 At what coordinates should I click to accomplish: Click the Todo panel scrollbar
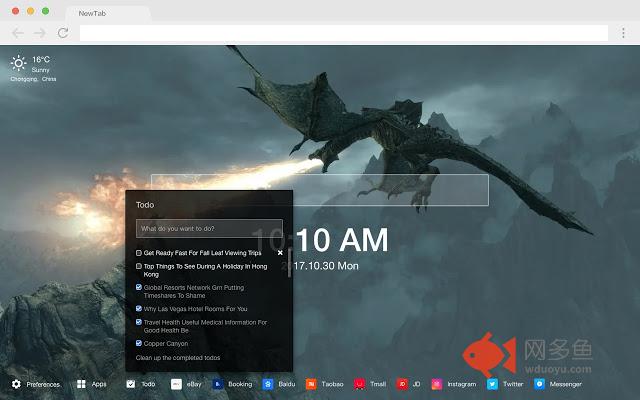[290, 262]
